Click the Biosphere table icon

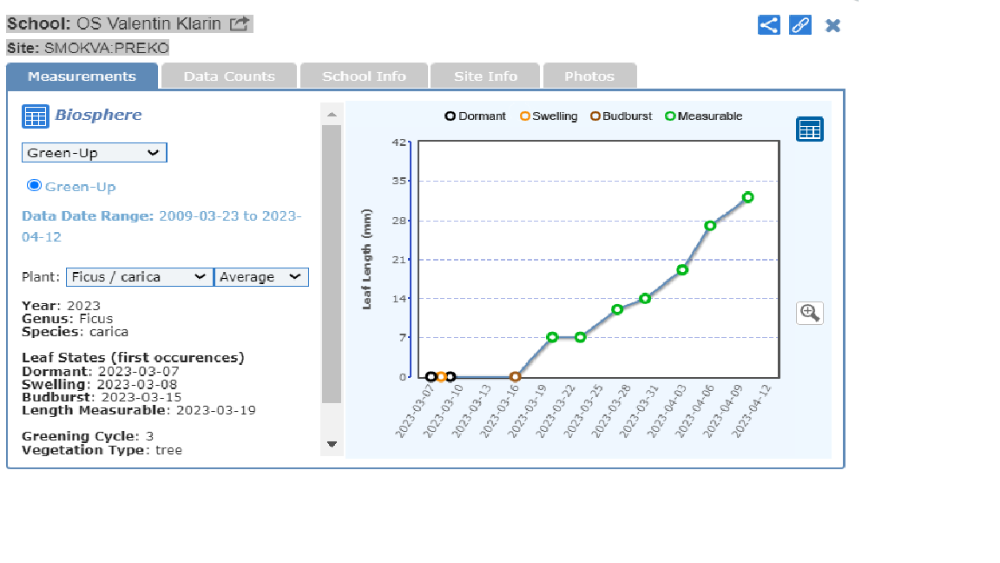pos(35,116)
